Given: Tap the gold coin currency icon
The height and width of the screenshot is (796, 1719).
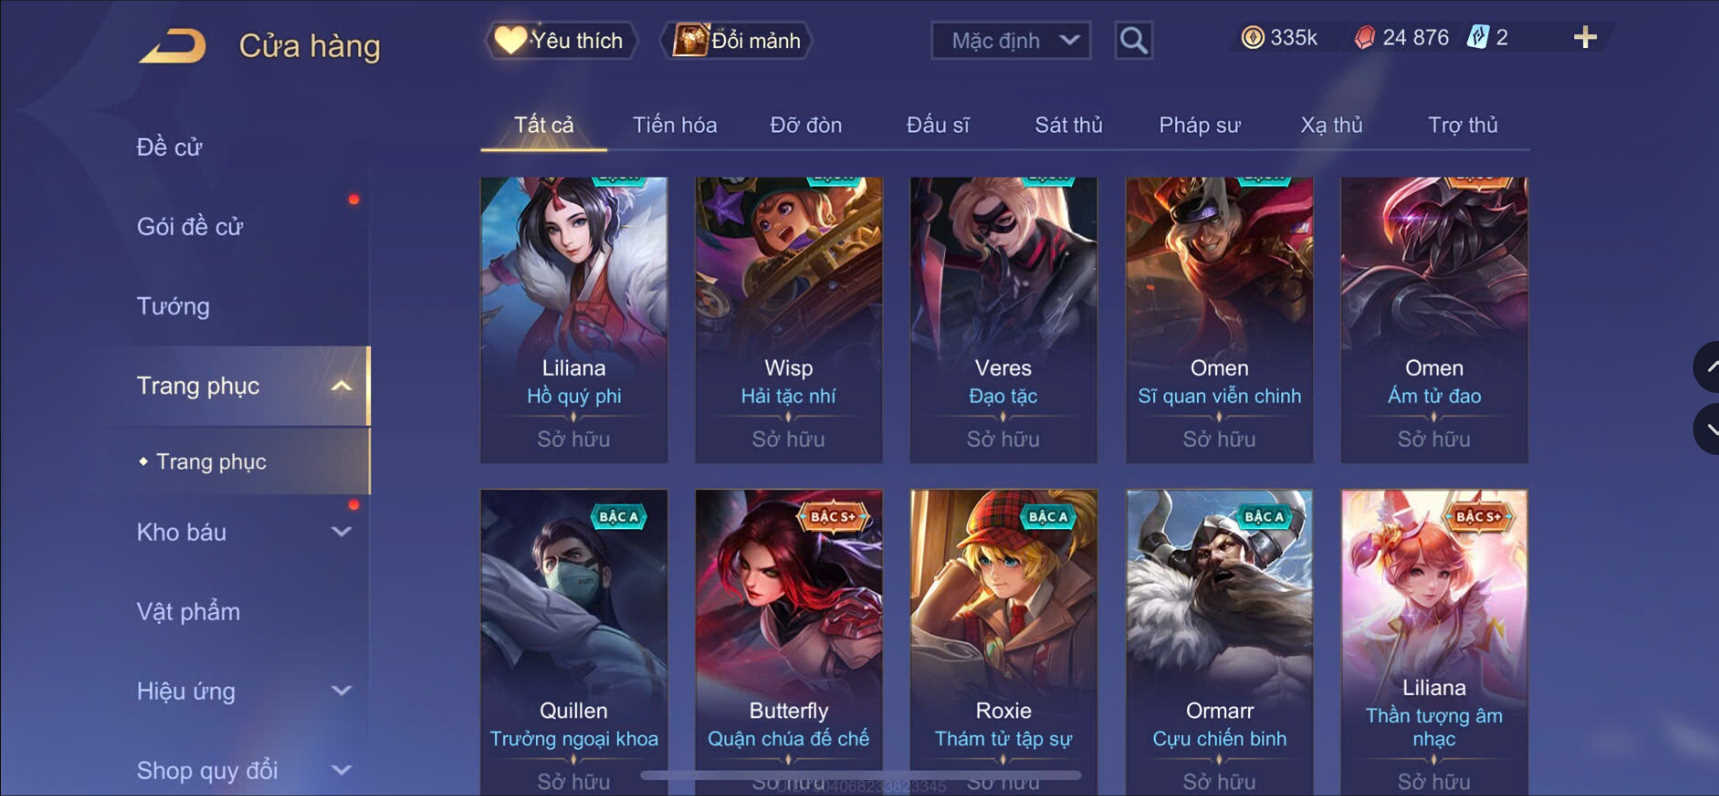Looking at the screenshot, I should point(1252,38).
